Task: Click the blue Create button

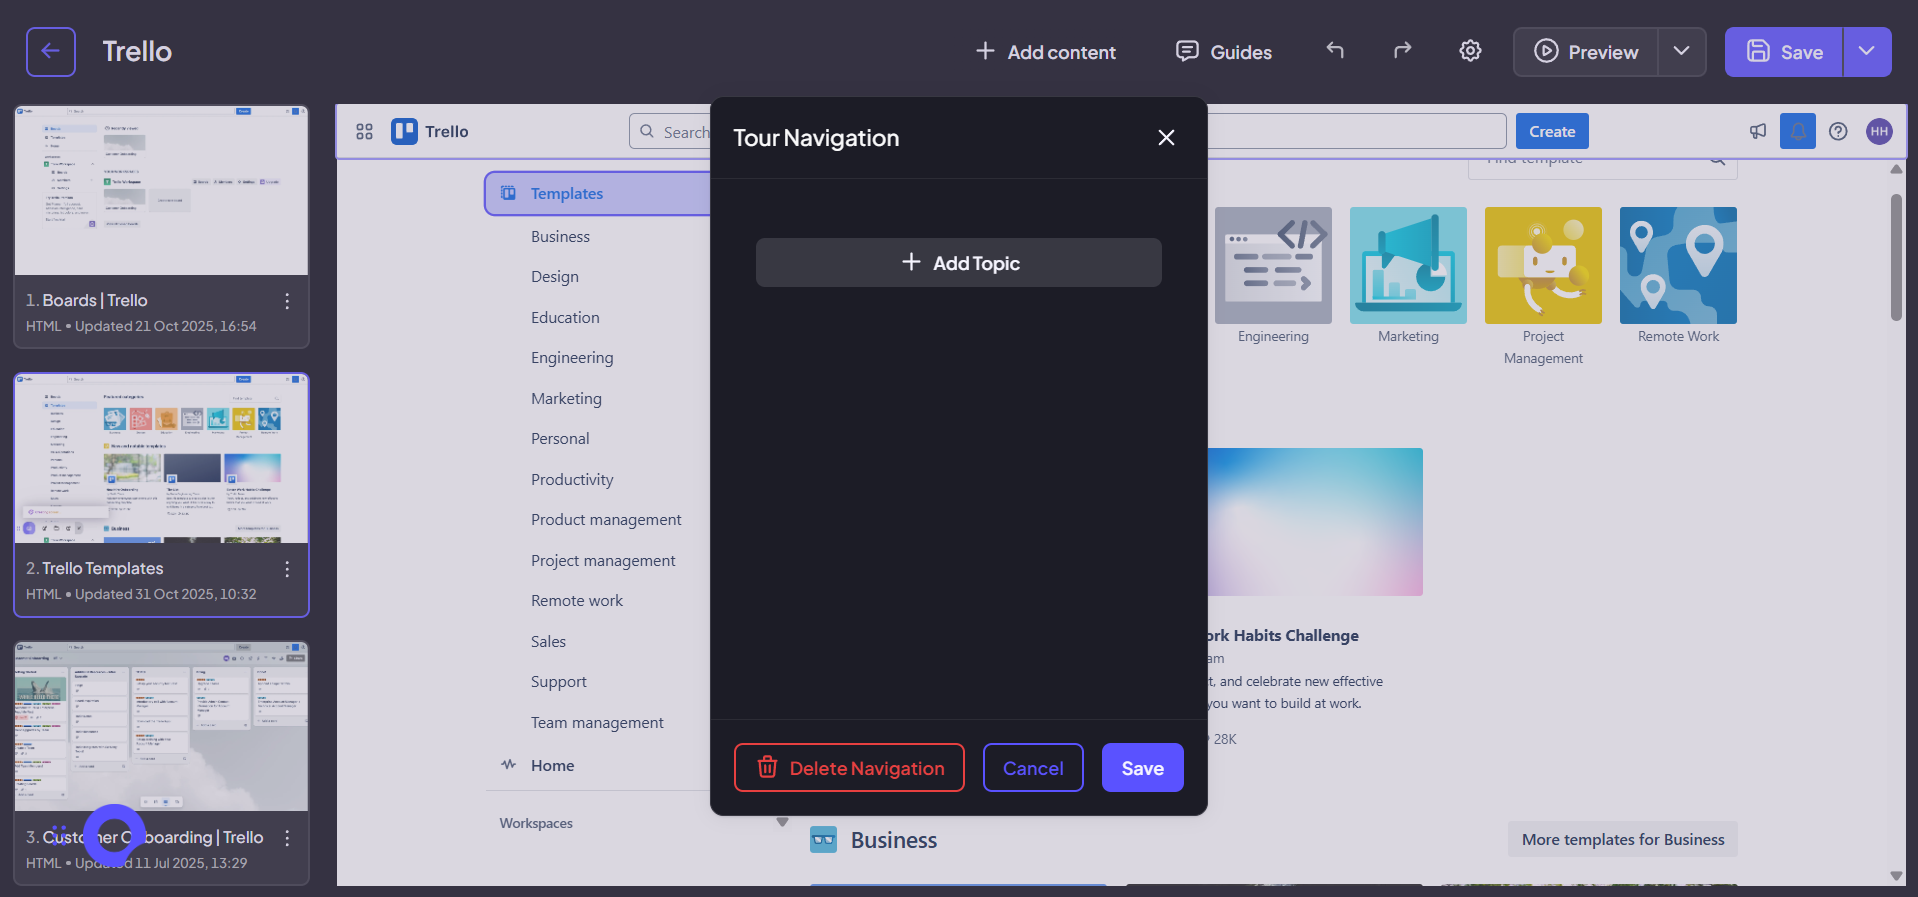Action: click(x=1552, y=131)
